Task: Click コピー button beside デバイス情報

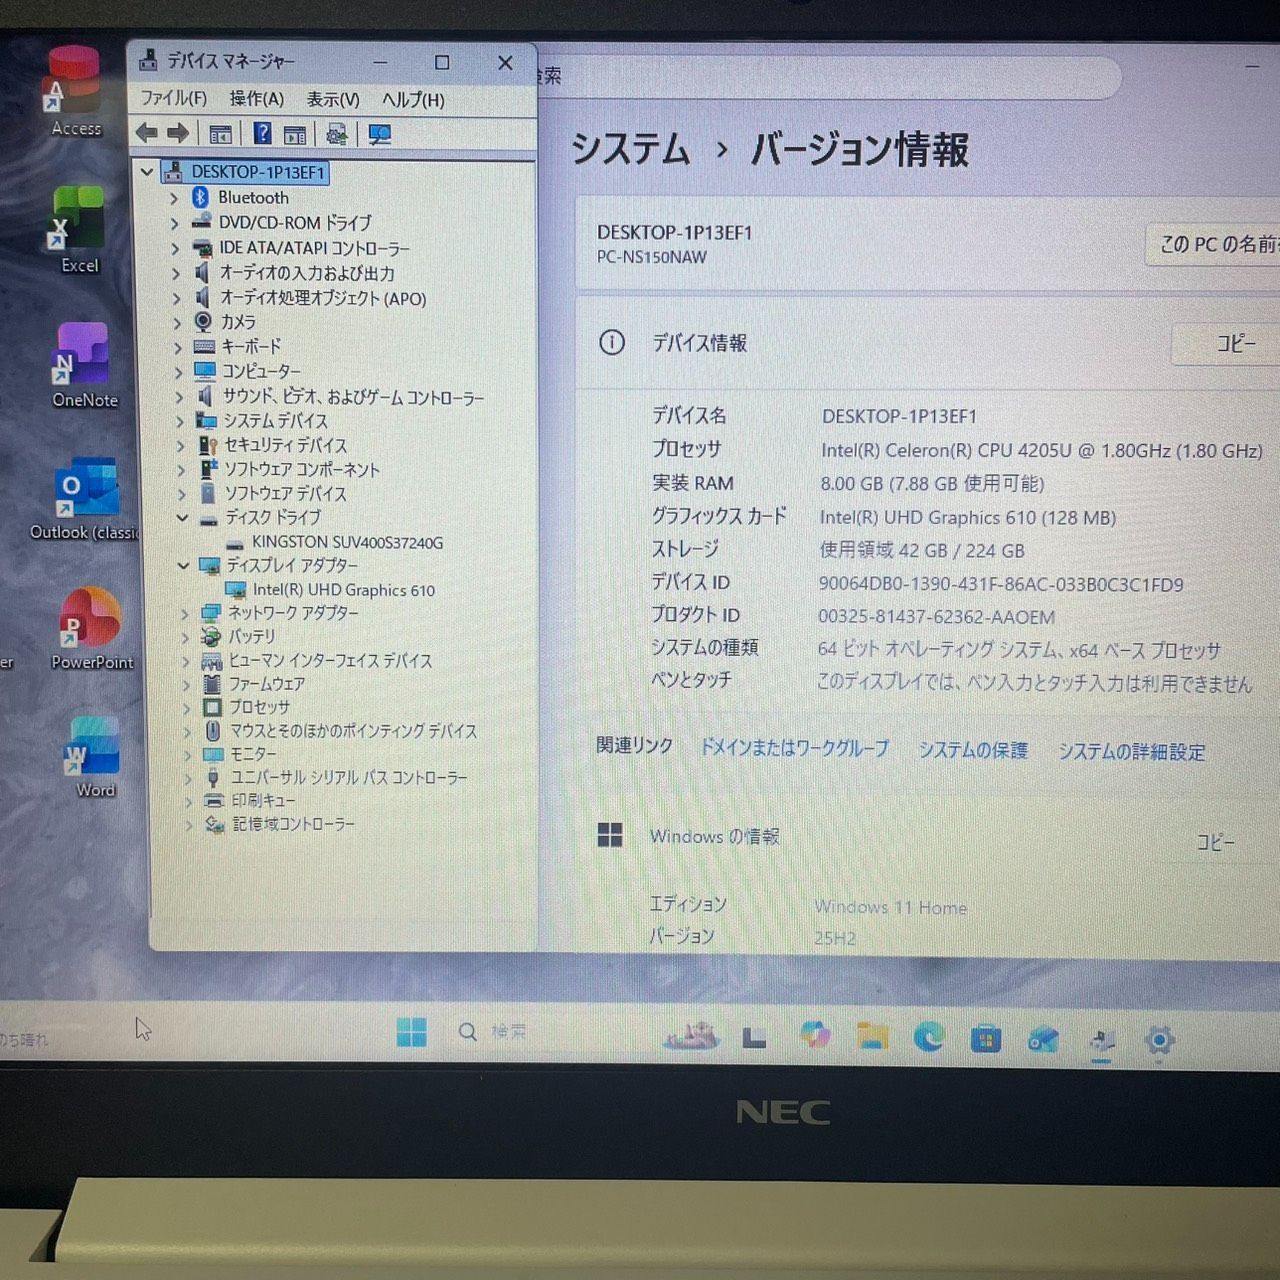Action: pyautogui.click(x=1227, y=344)
